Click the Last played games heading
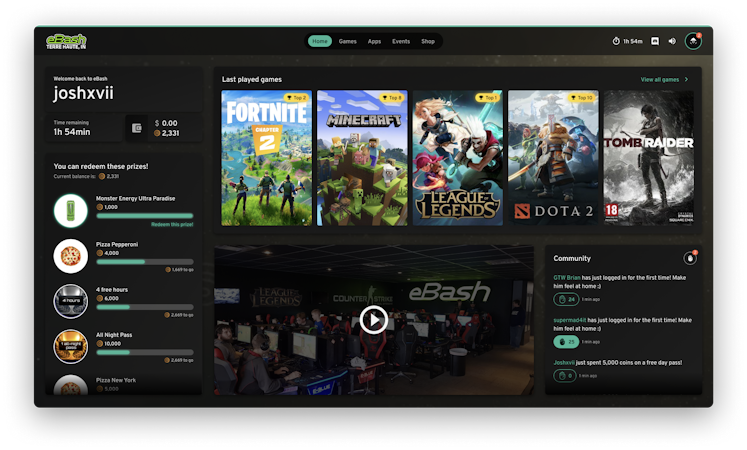 [x=252, y=80]
